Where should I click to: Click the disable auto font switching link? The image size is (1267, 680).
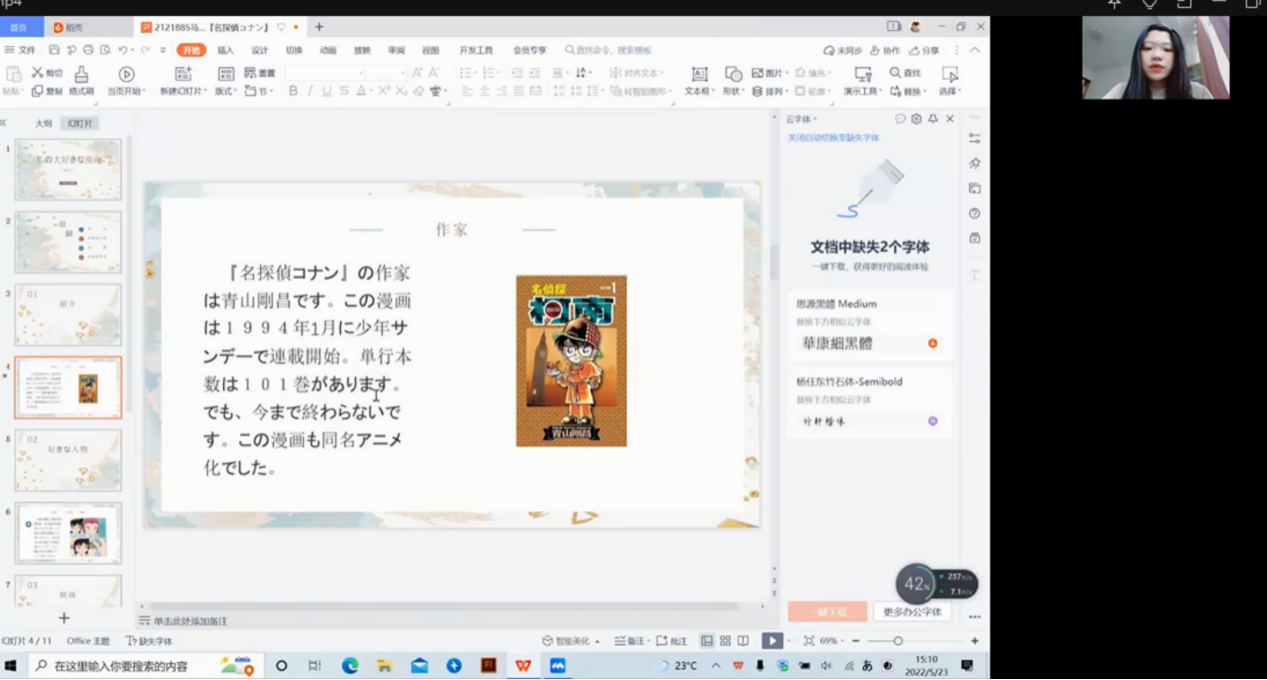pos(834,138)
